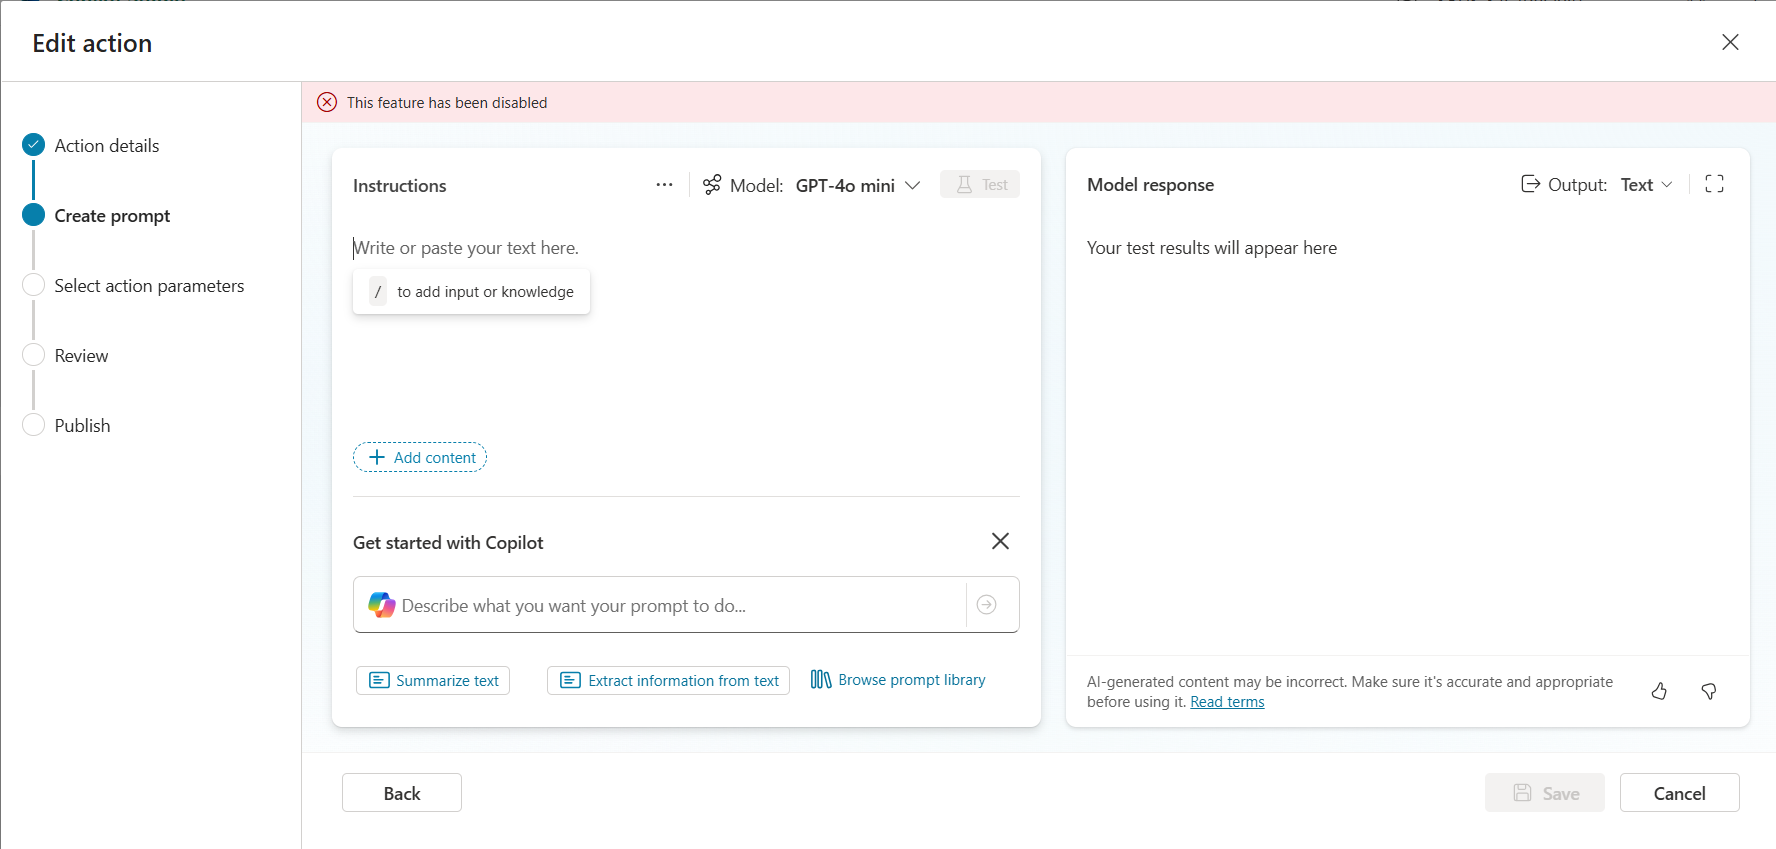Viewport: 1776px width, 849px height.
Task: Open the GPT-4o mini model dropdown
Action: point(858,185)
